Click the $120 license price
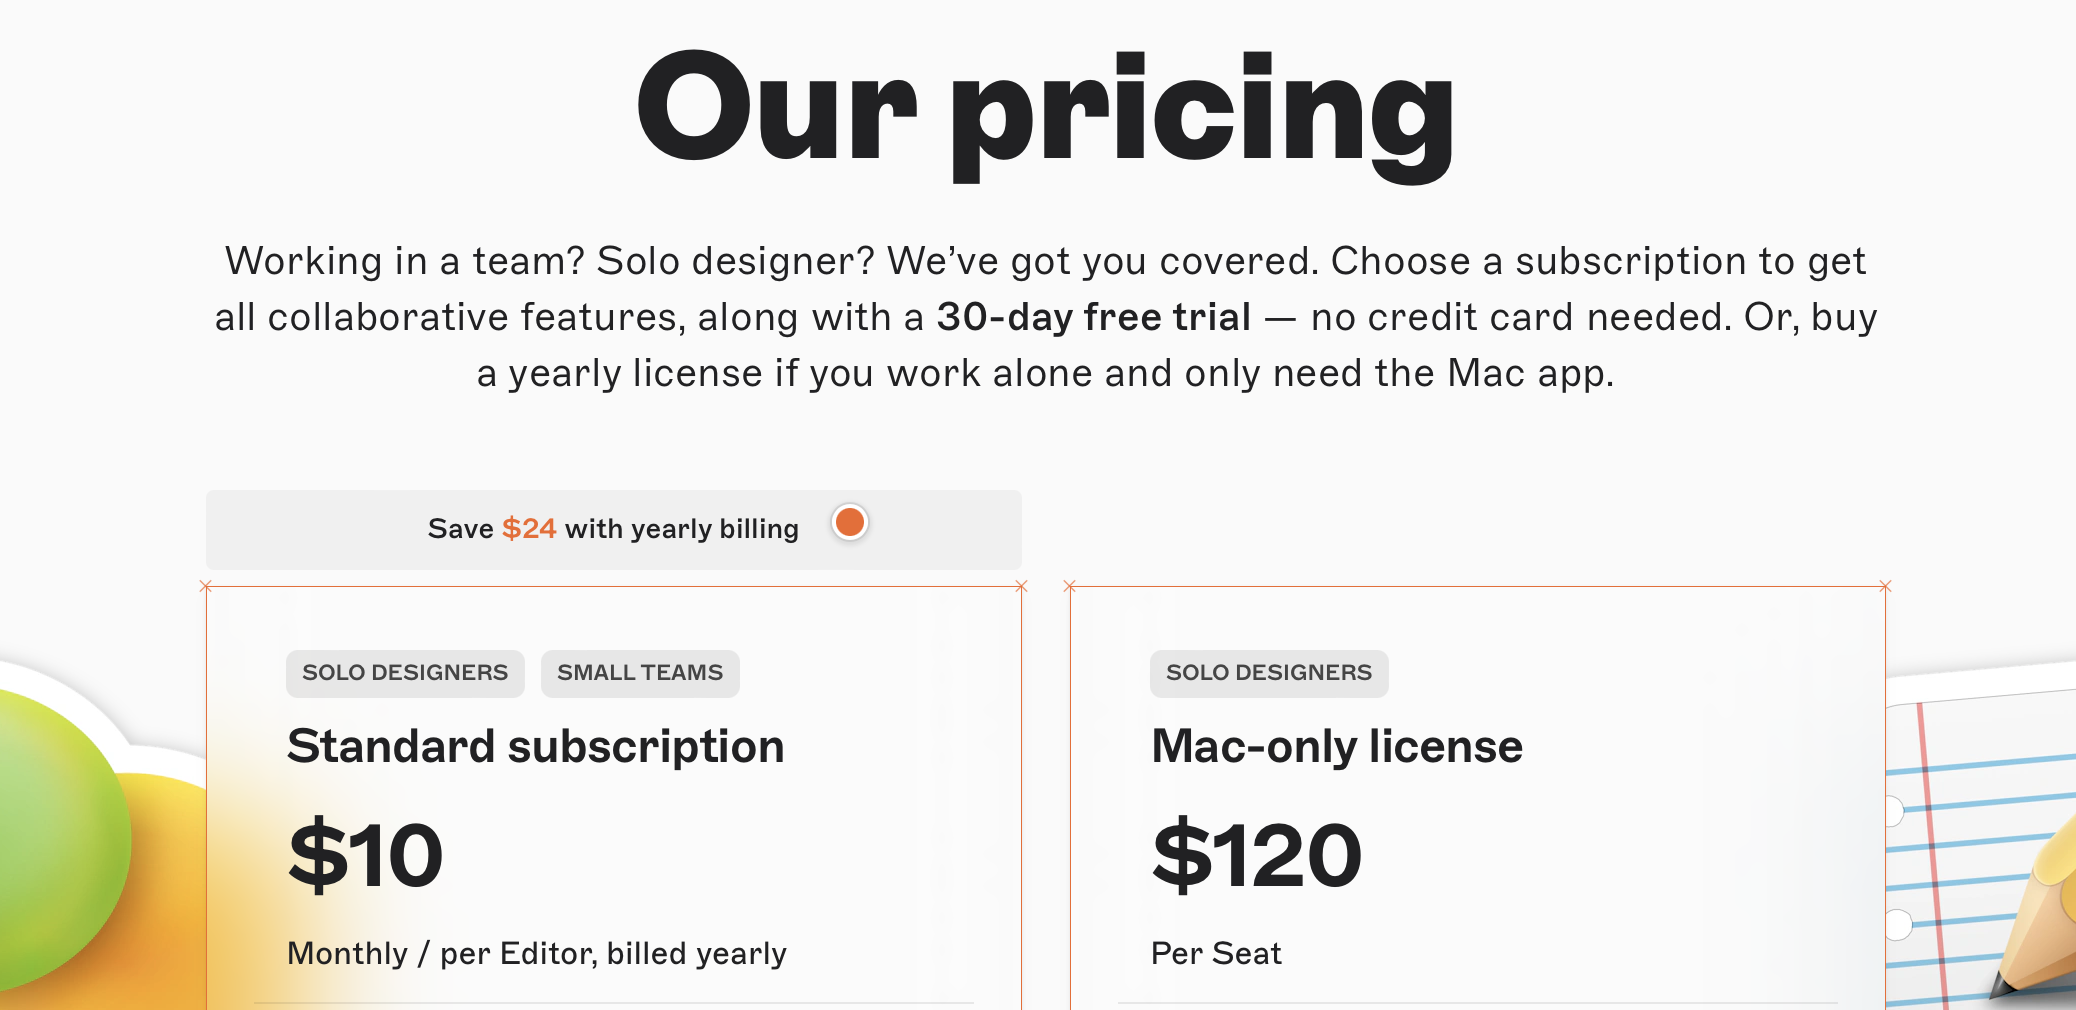The width and height of the screenshot is (2076, 1010). point(1256,855)
